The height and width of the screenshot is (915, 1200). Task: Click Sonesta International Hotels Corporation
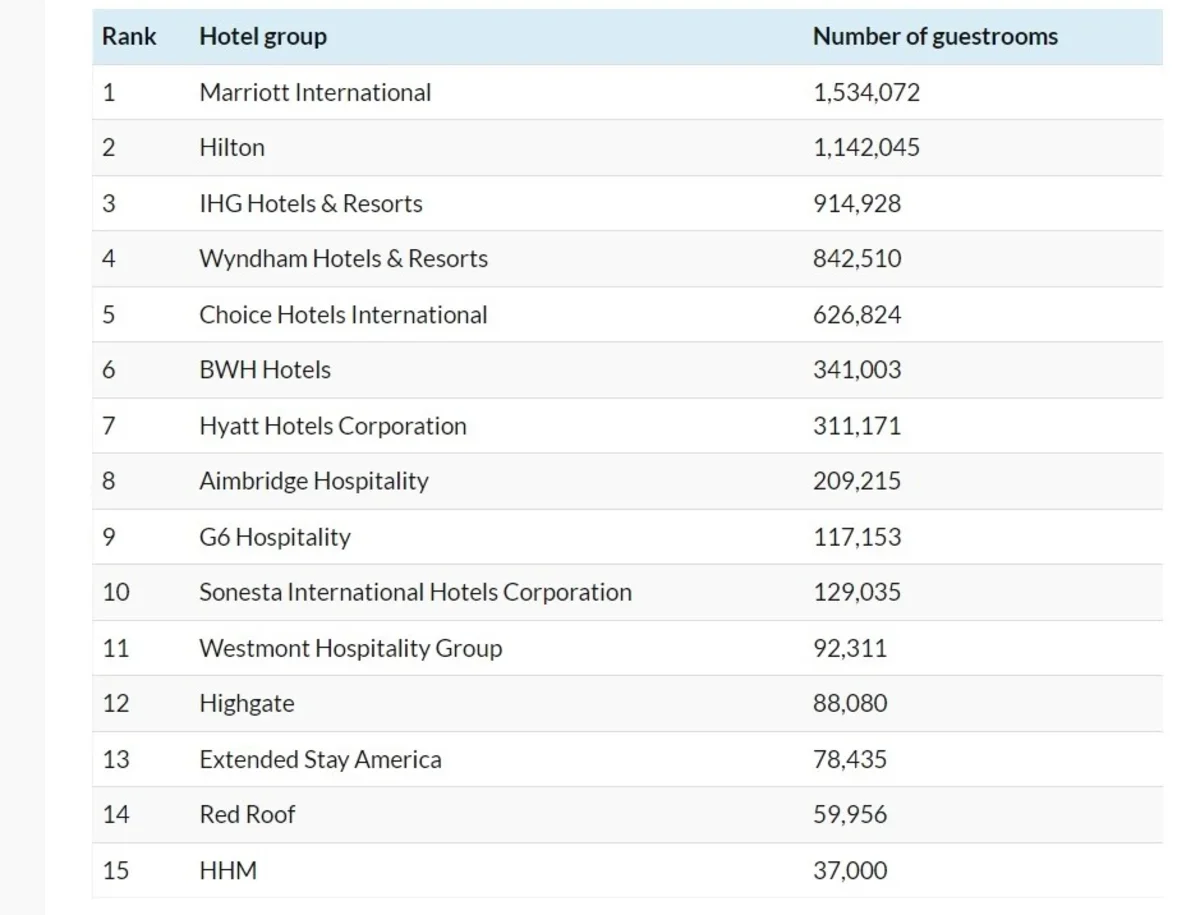(x=415, y=592)
